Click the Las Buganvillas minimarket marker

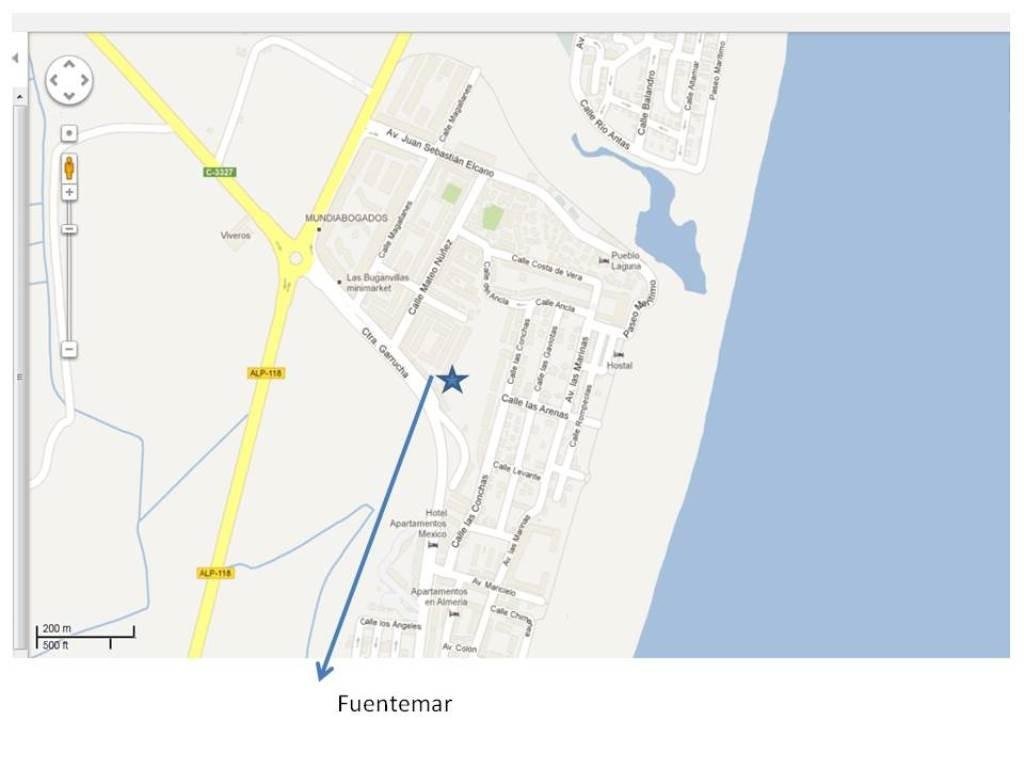[339, 282]
